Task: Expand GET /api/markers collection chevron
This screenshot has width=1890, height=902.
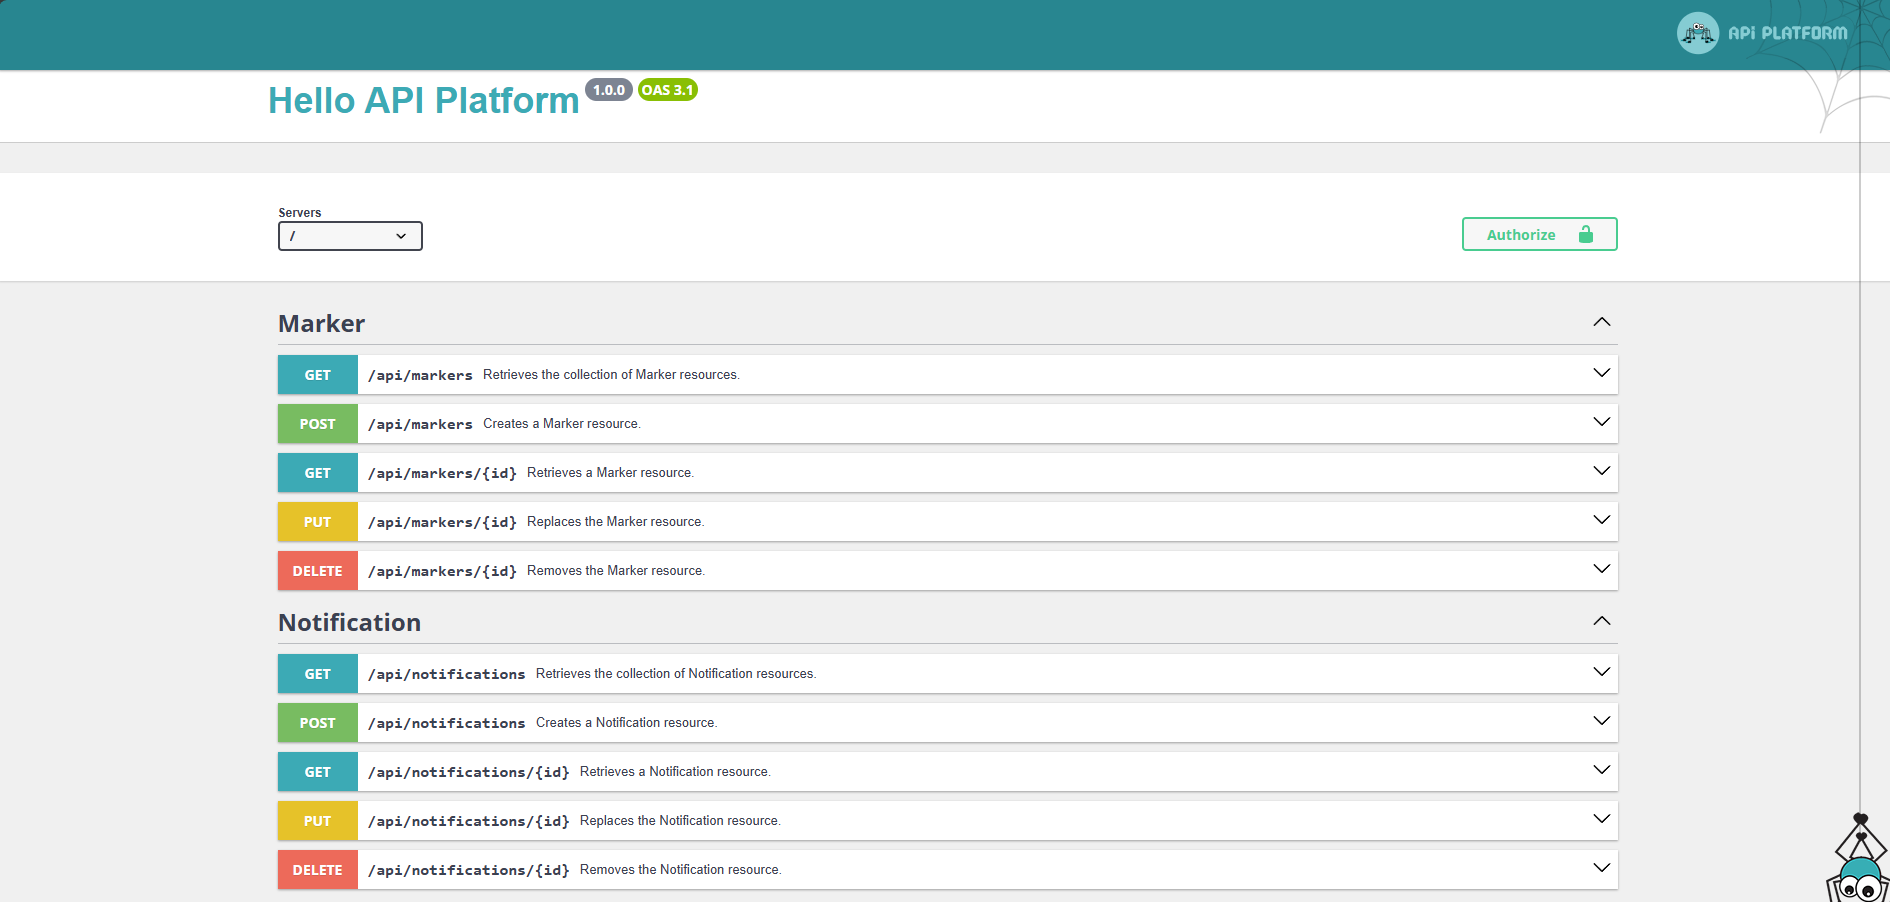Action: 1601,373
